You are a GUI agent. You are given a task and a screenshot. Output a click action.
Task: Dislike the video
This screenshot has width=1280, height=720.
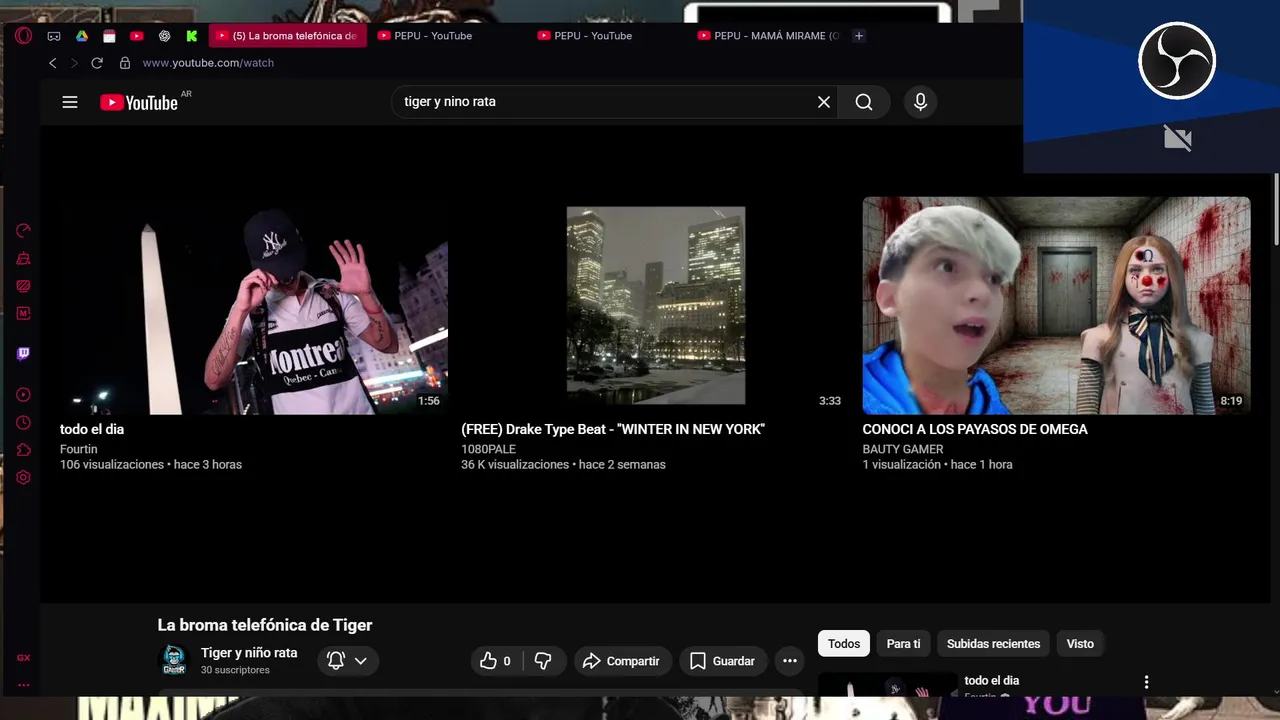coord(544,661)
